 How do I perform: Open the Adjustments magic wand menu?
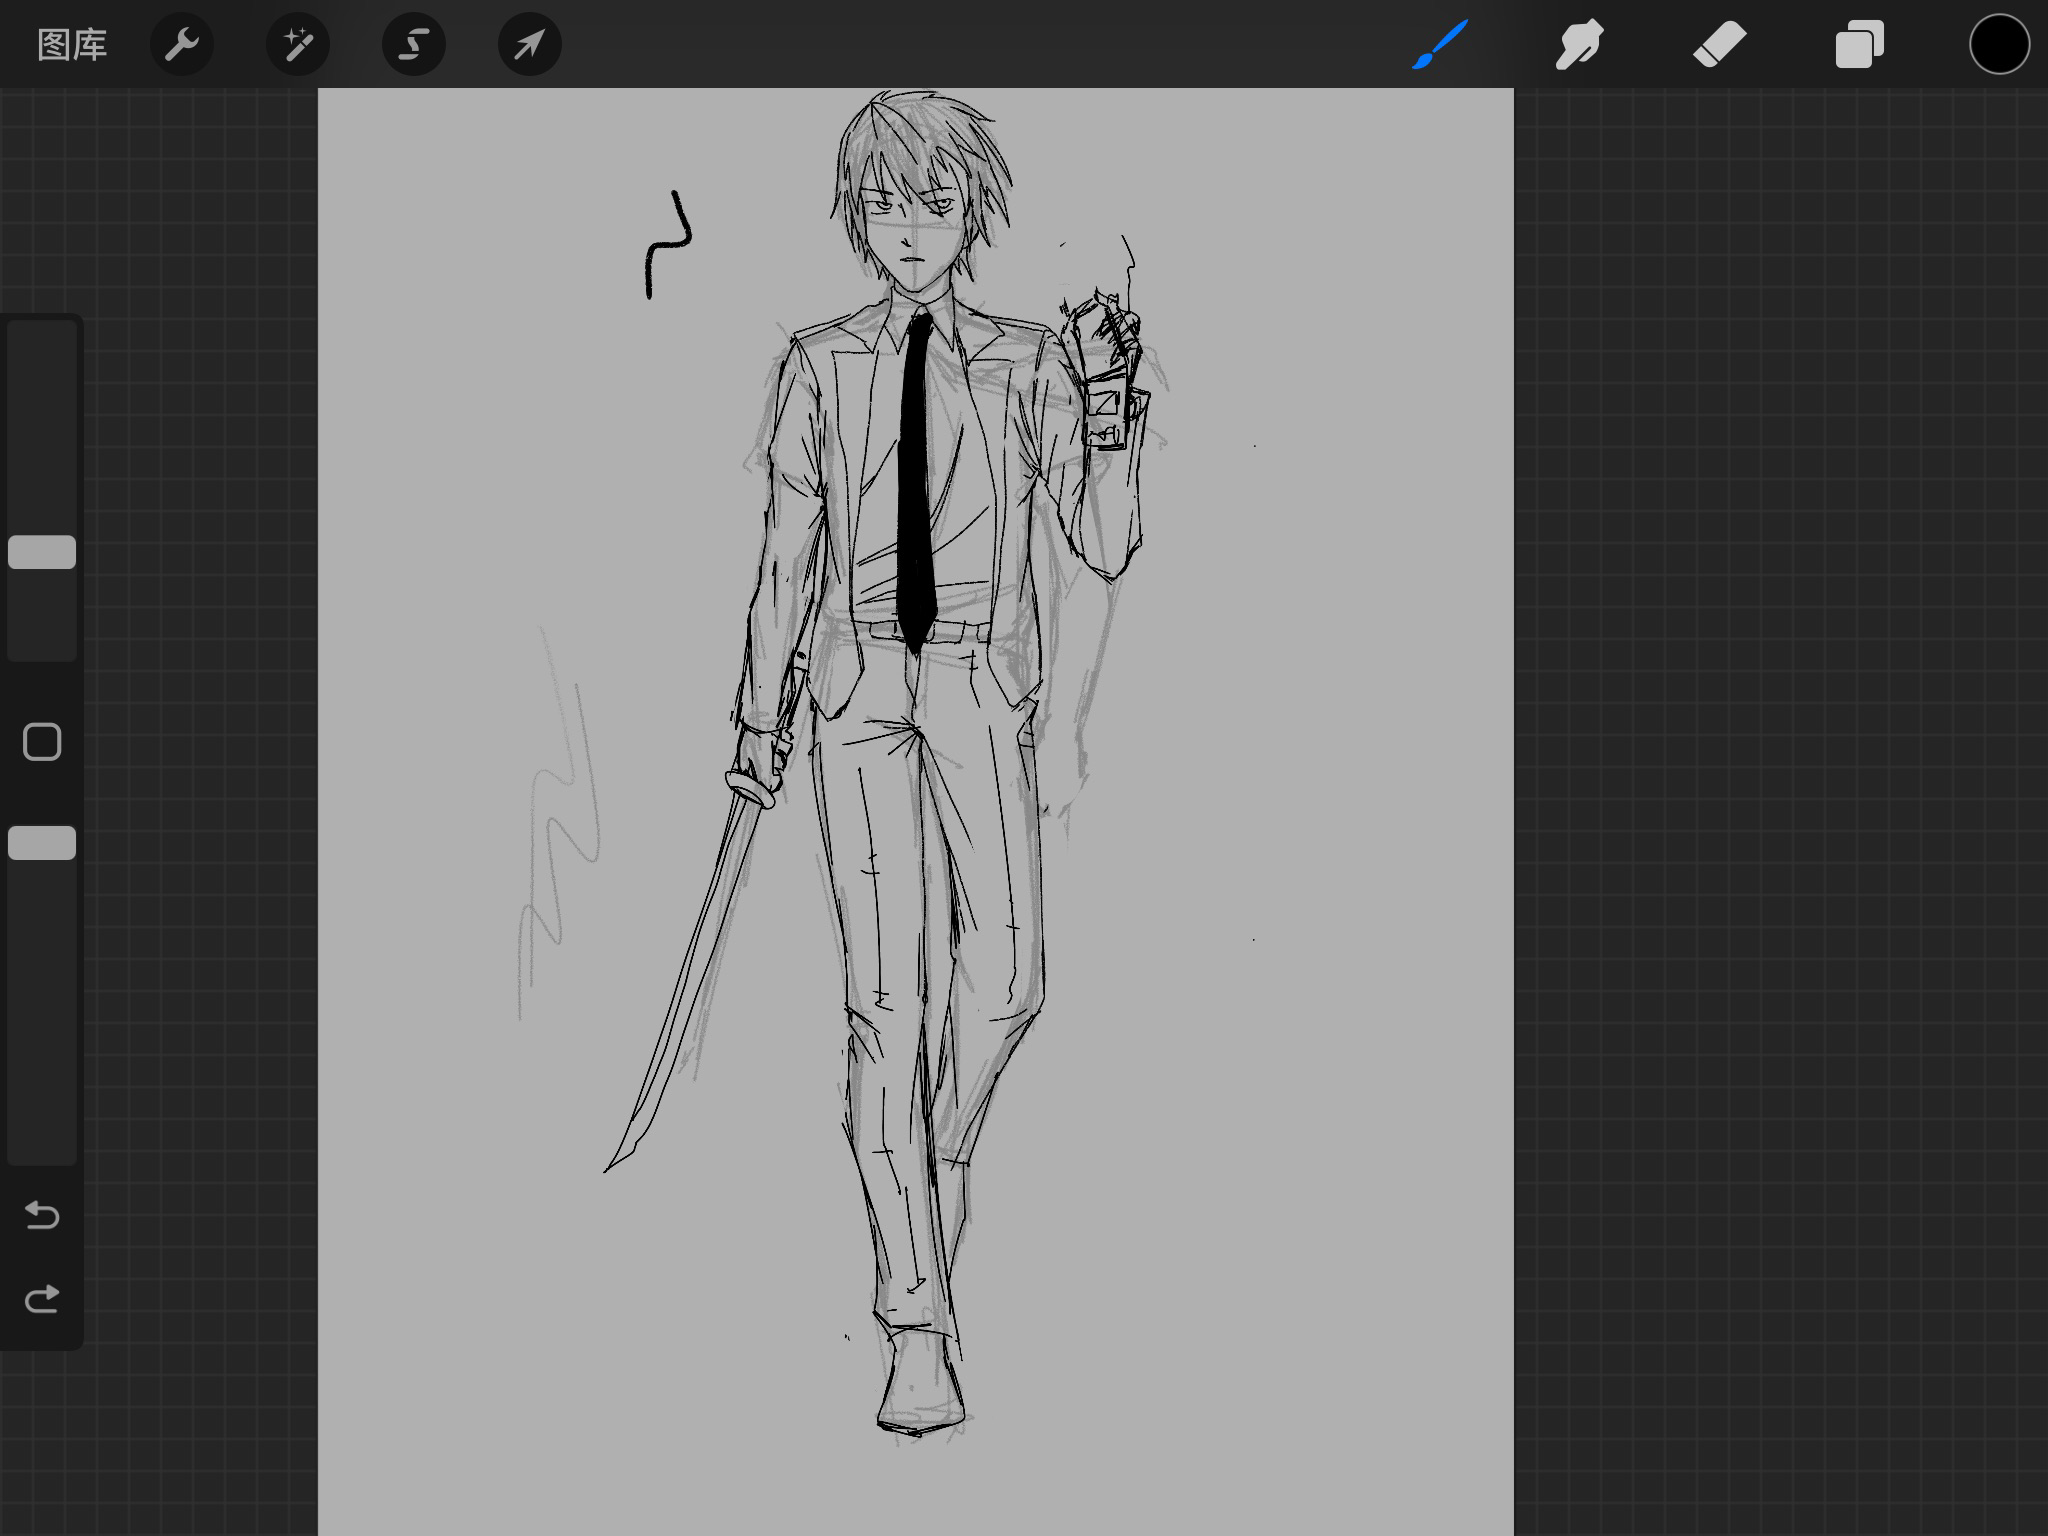coord(297,45)
